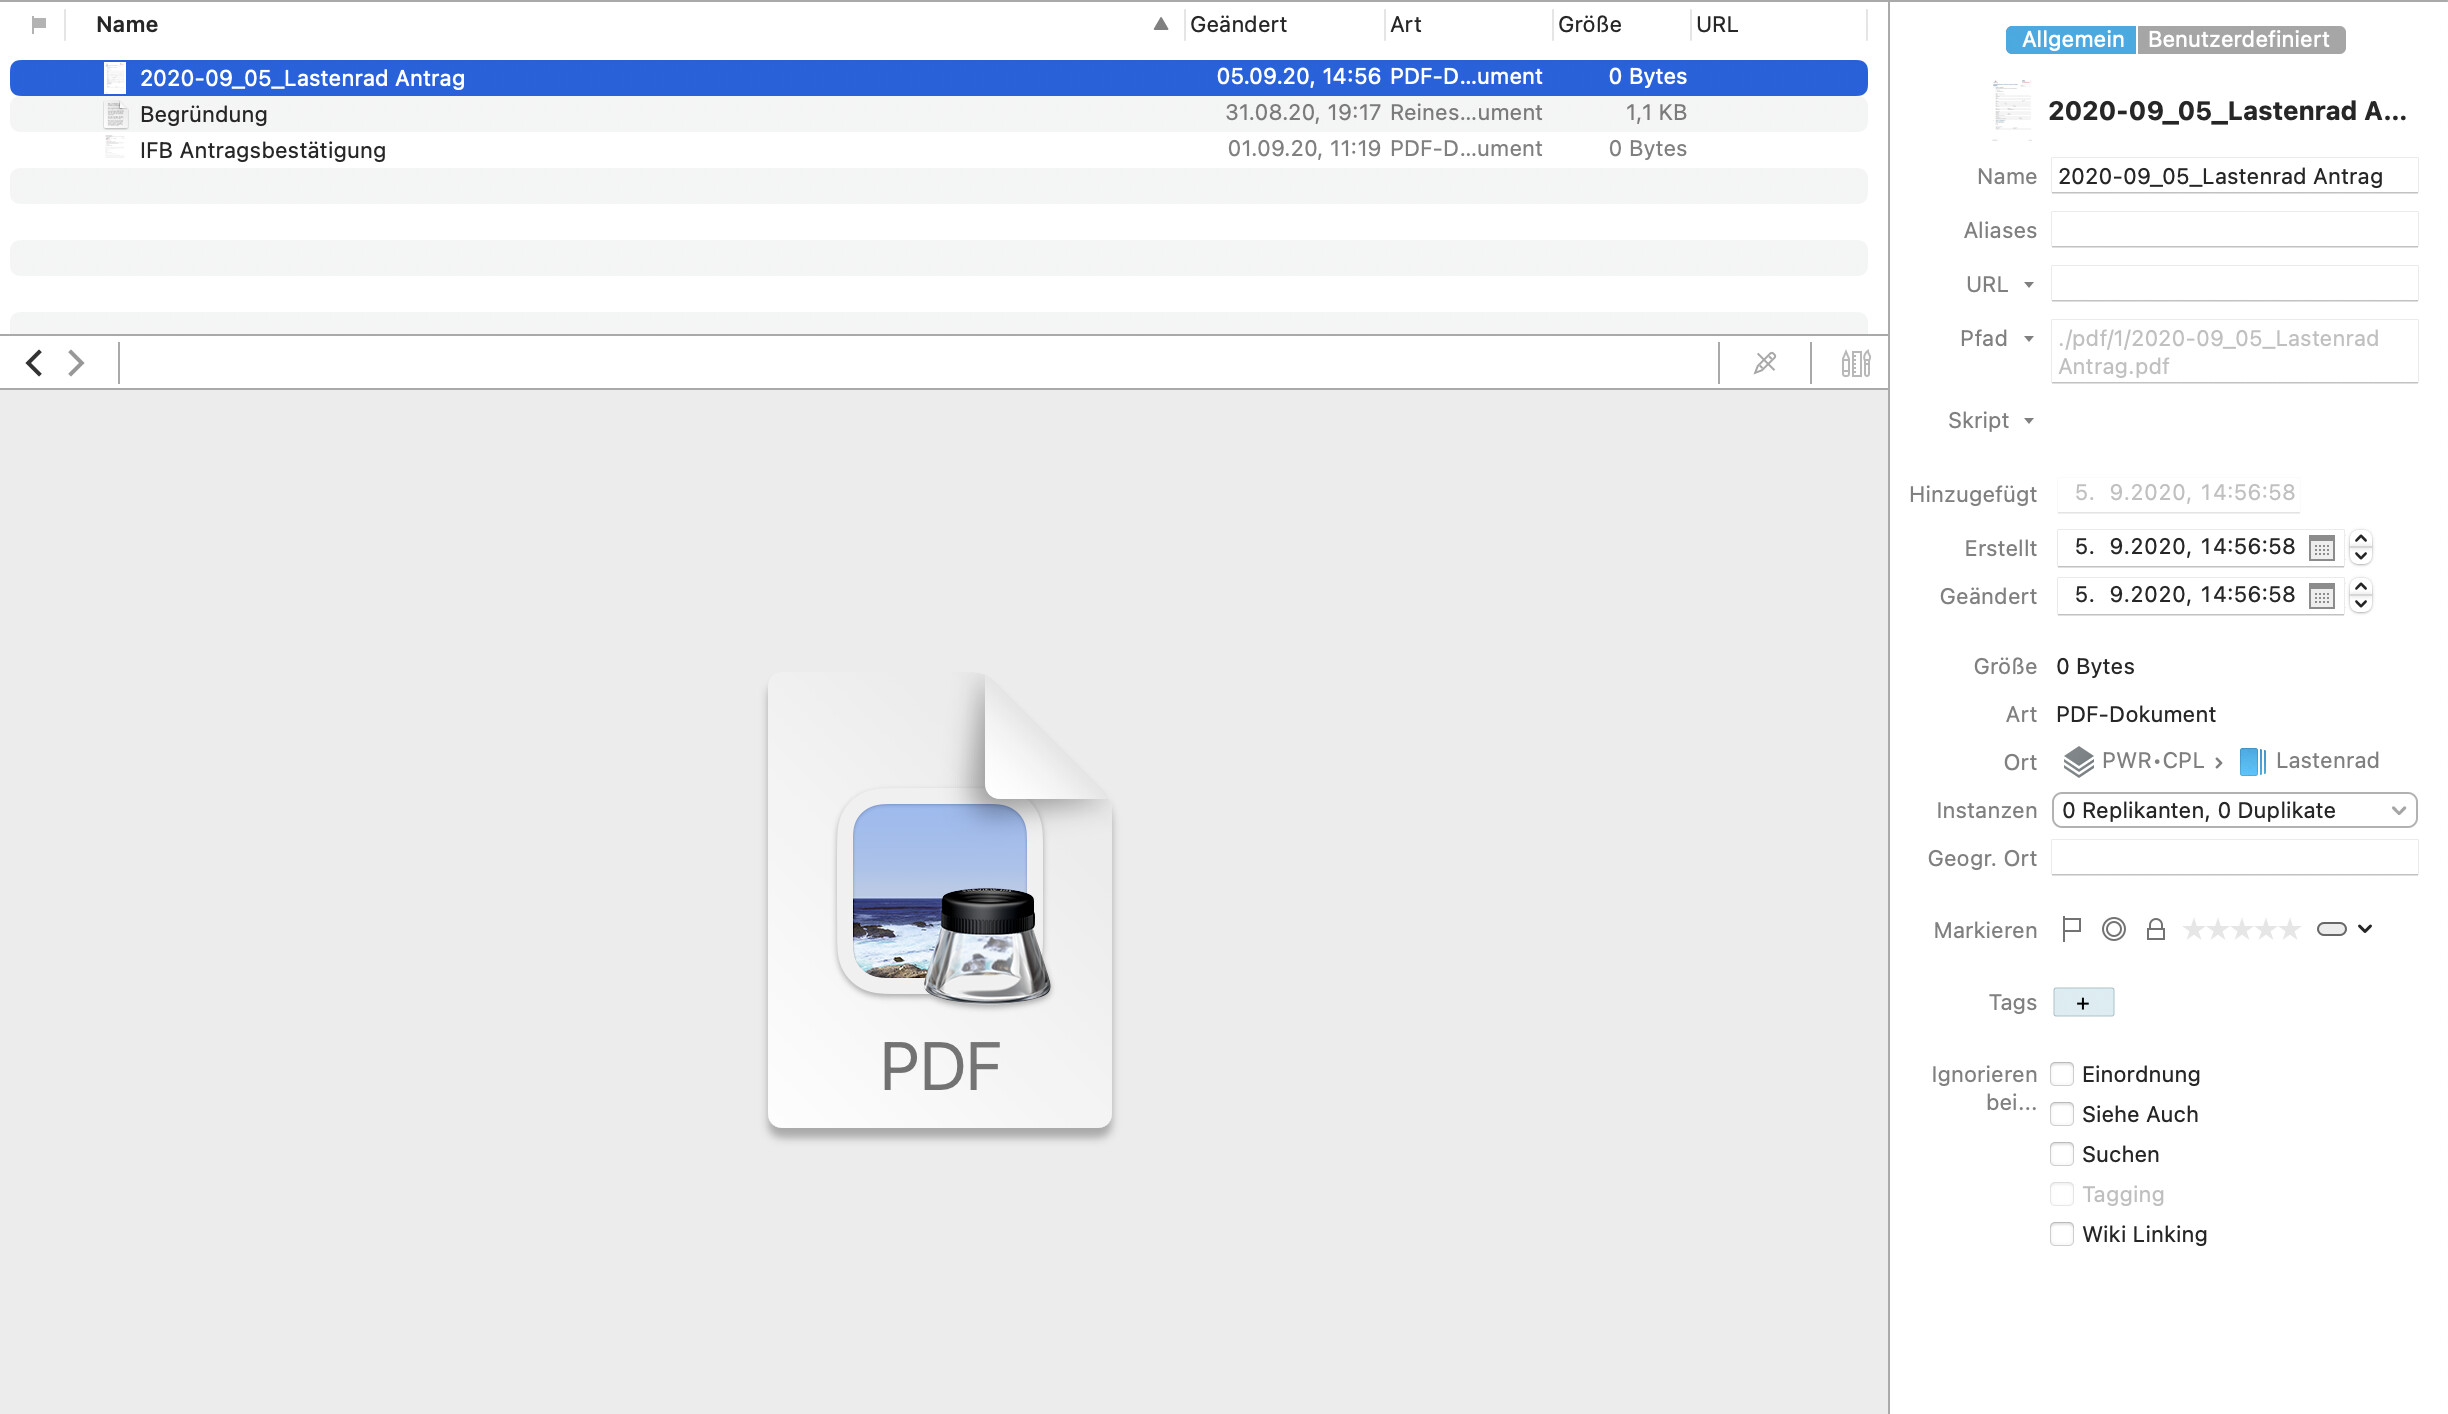Screen dimensions: 2448x1414
Task: Click the Pfad path text field
Action: tap(2234, 352)
